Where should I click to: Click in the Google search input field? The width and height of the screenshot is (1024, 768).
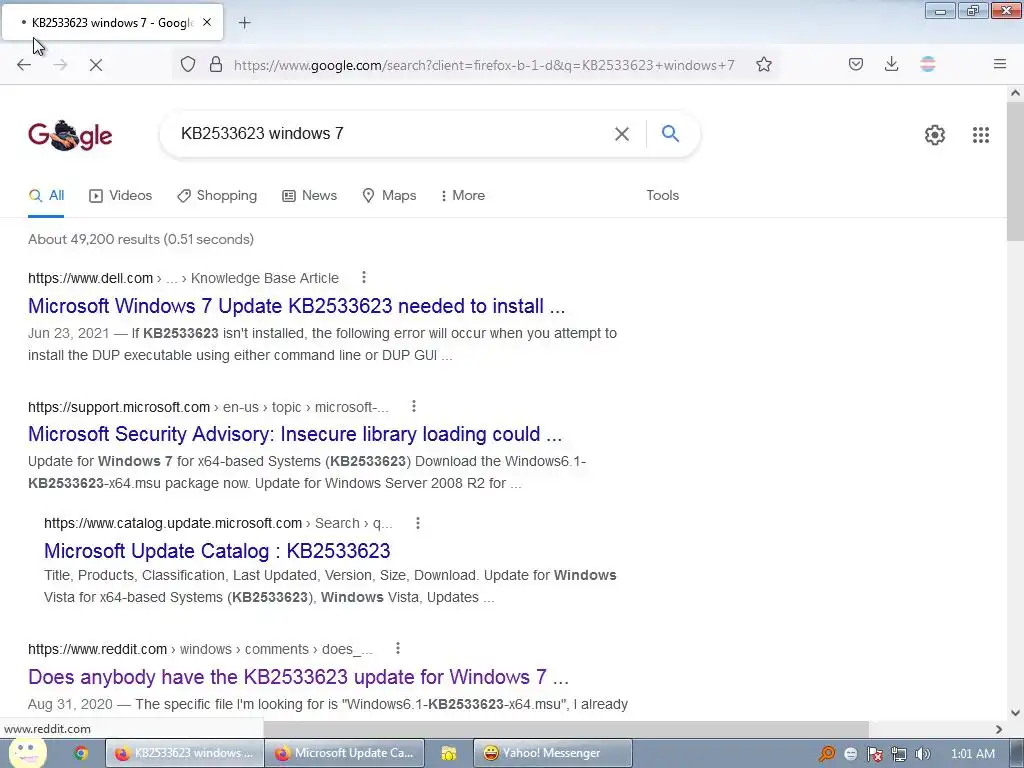pos(392,134)
